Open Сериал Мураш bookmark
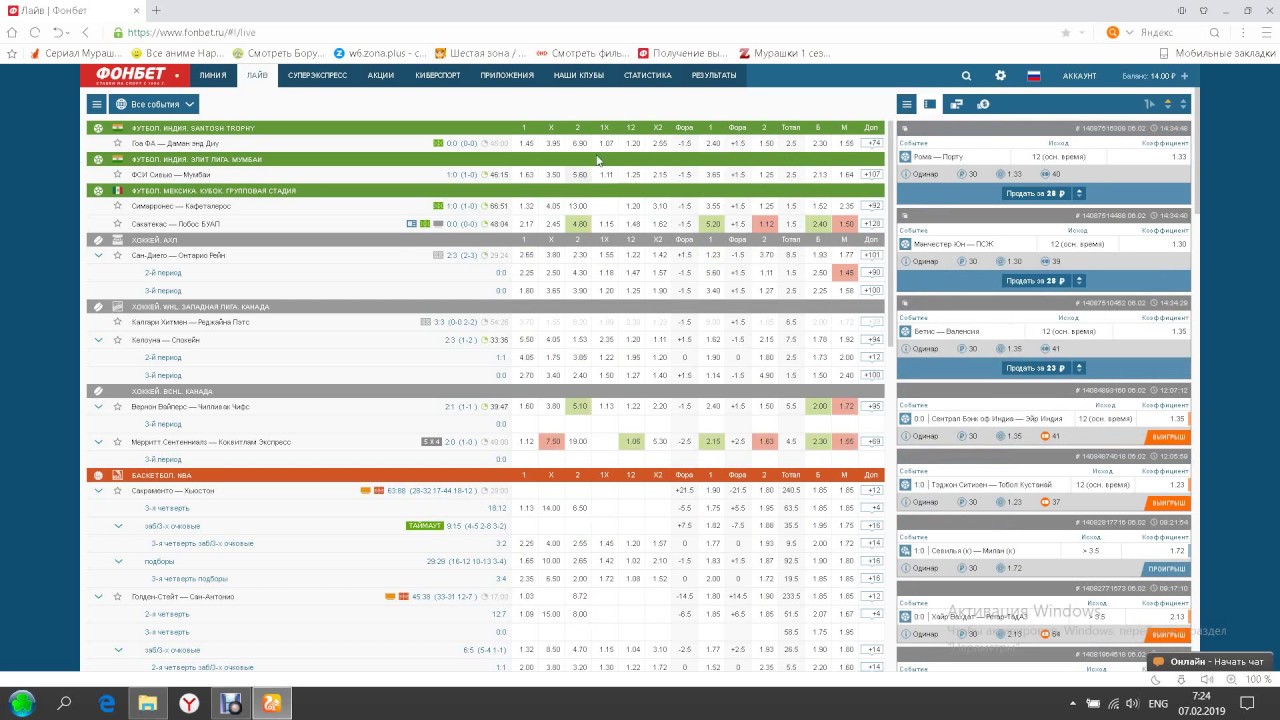 tap(78, 53)
